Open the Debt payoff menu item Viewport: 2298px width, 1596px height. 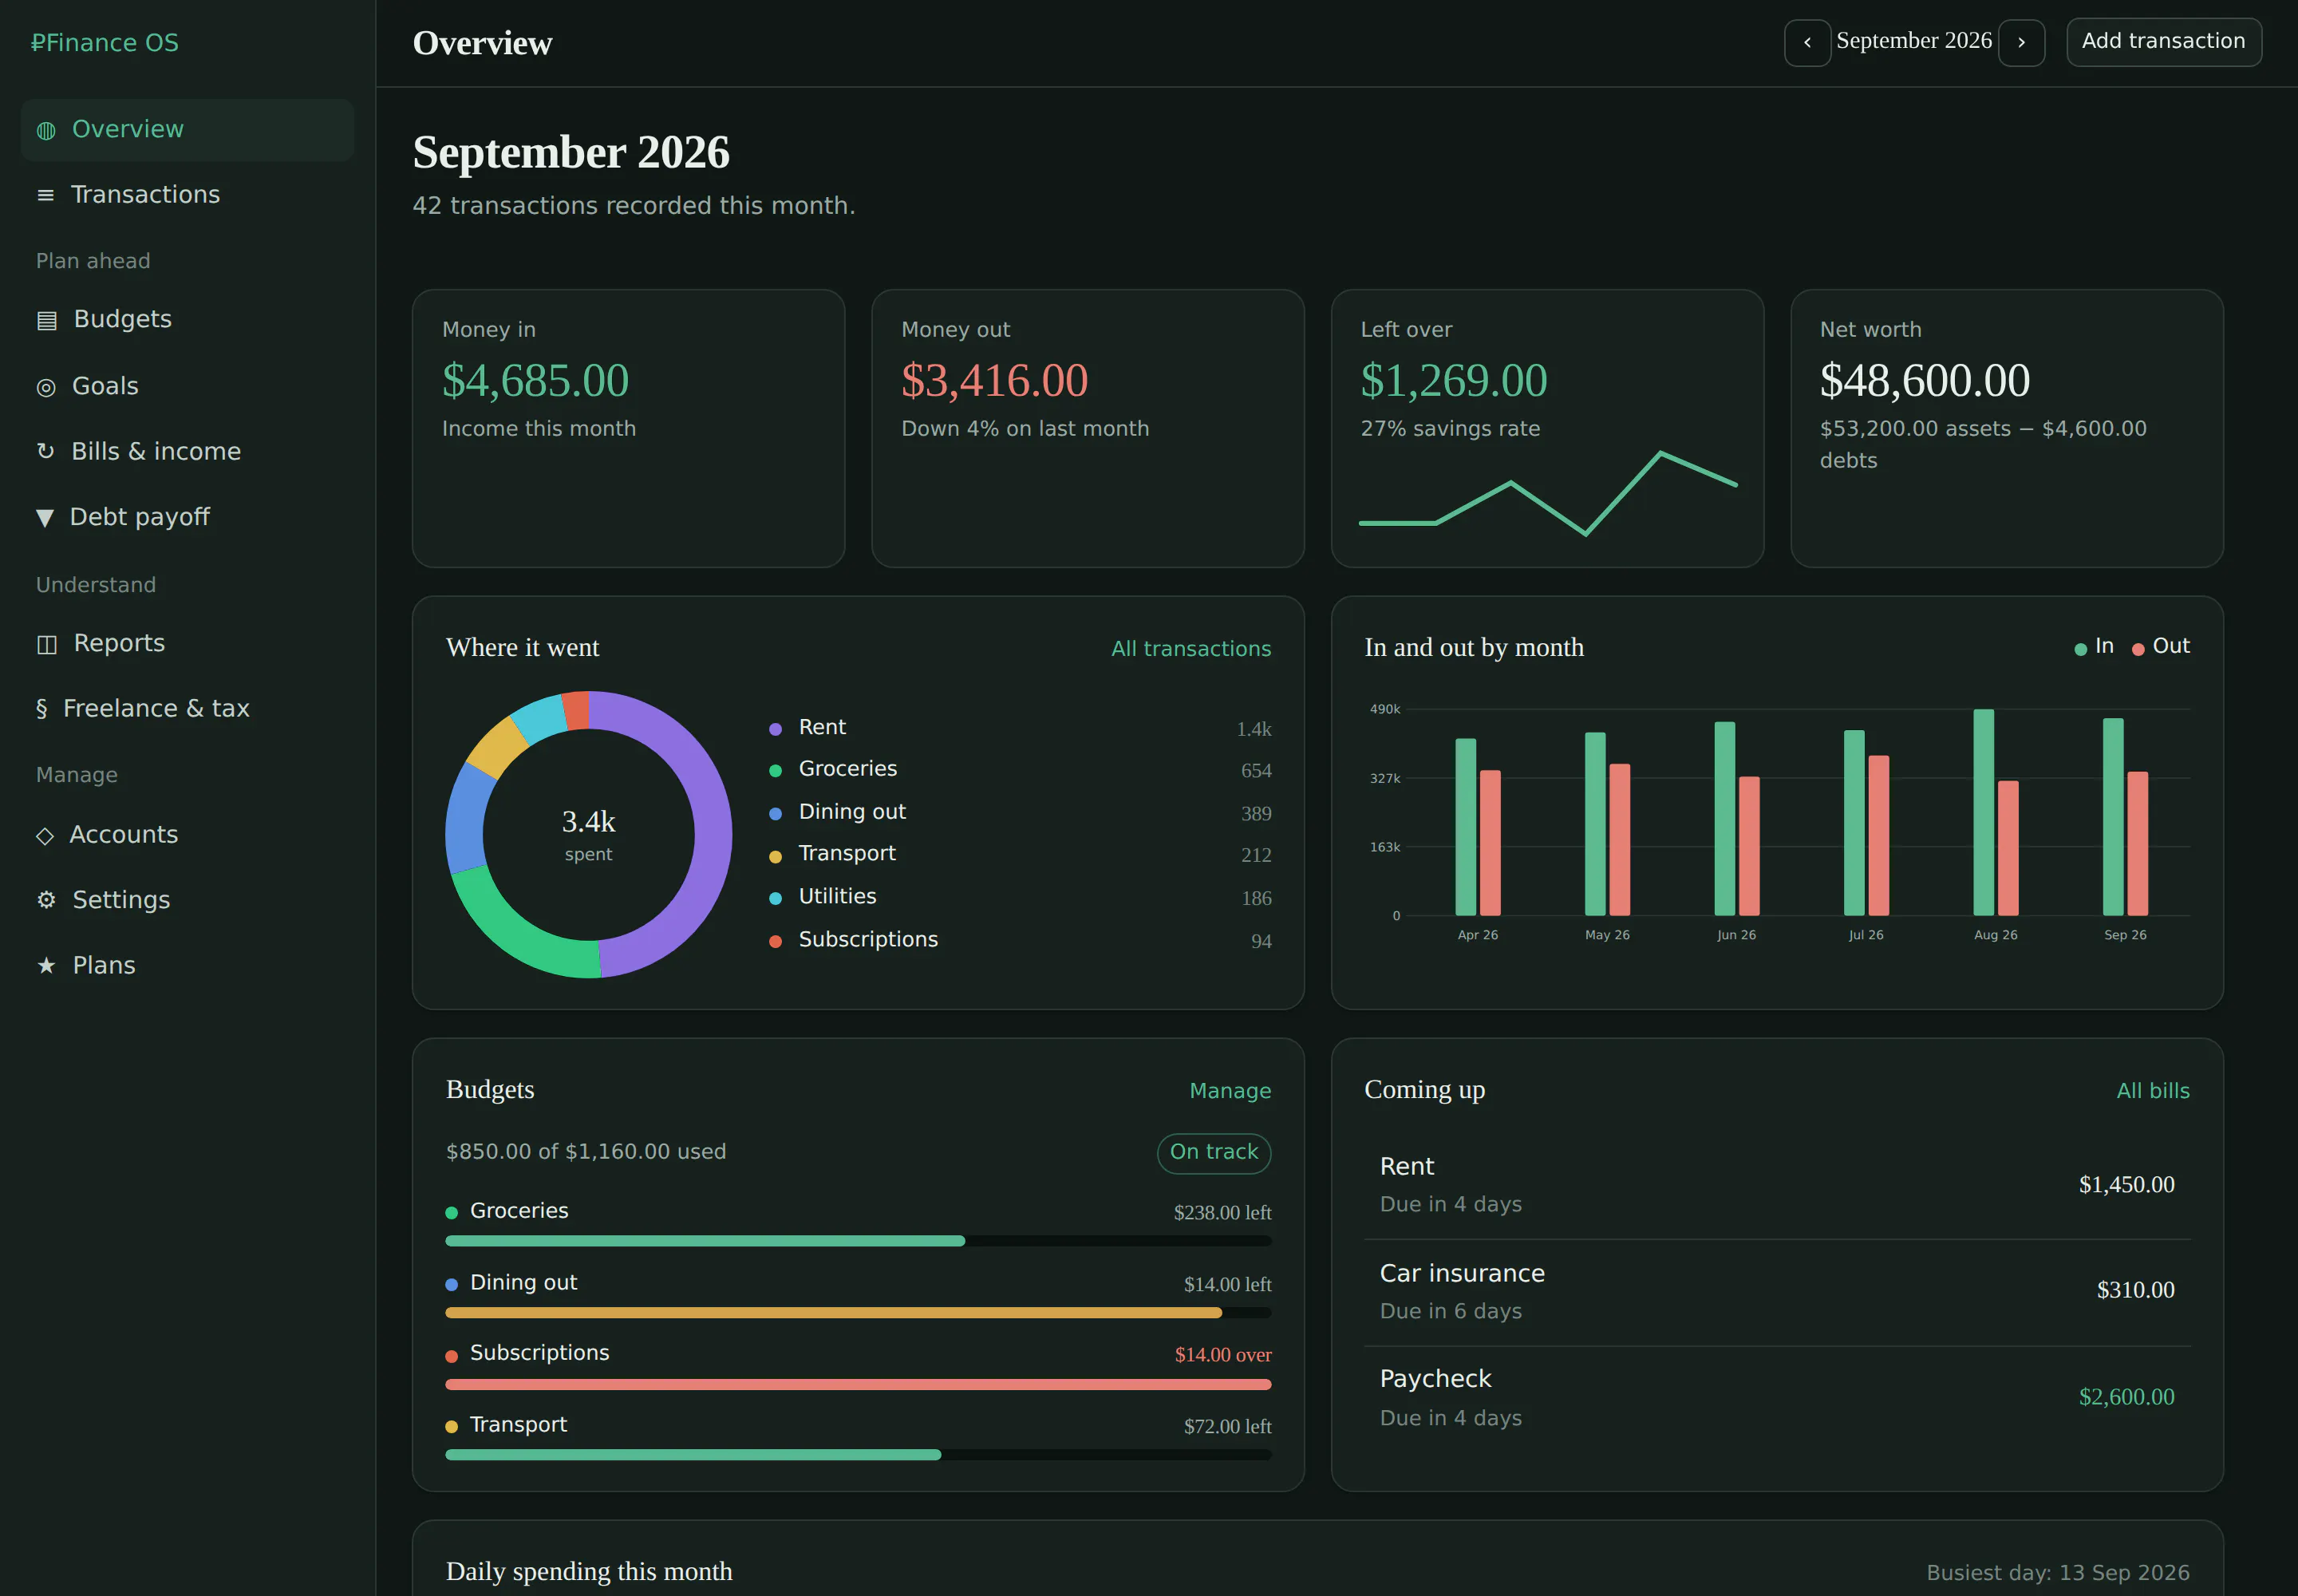[x=187, y=517]
